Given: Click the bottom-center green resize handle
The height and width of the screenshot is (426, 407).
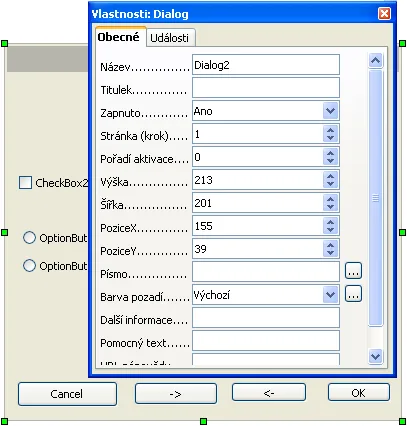Looking at the screenshot, I should (x=203, y=422).
